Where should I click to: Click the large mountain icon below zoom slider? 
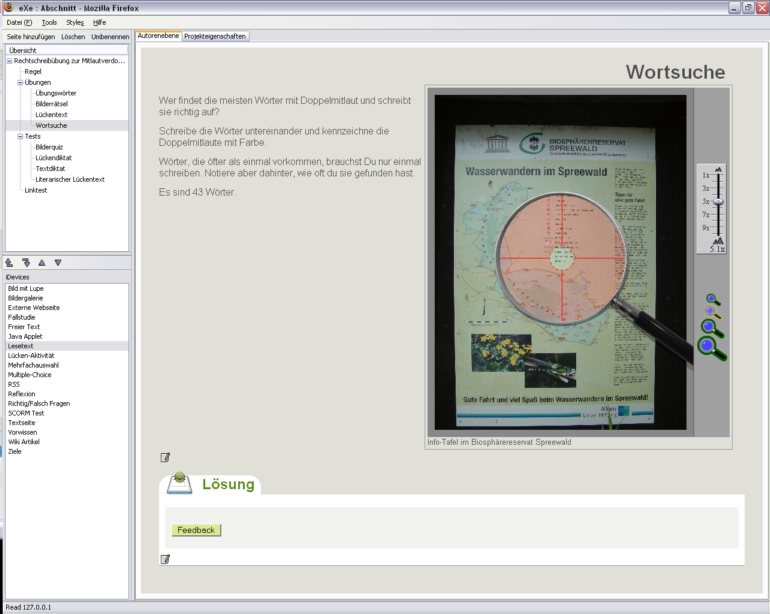(x=718, y=241)
